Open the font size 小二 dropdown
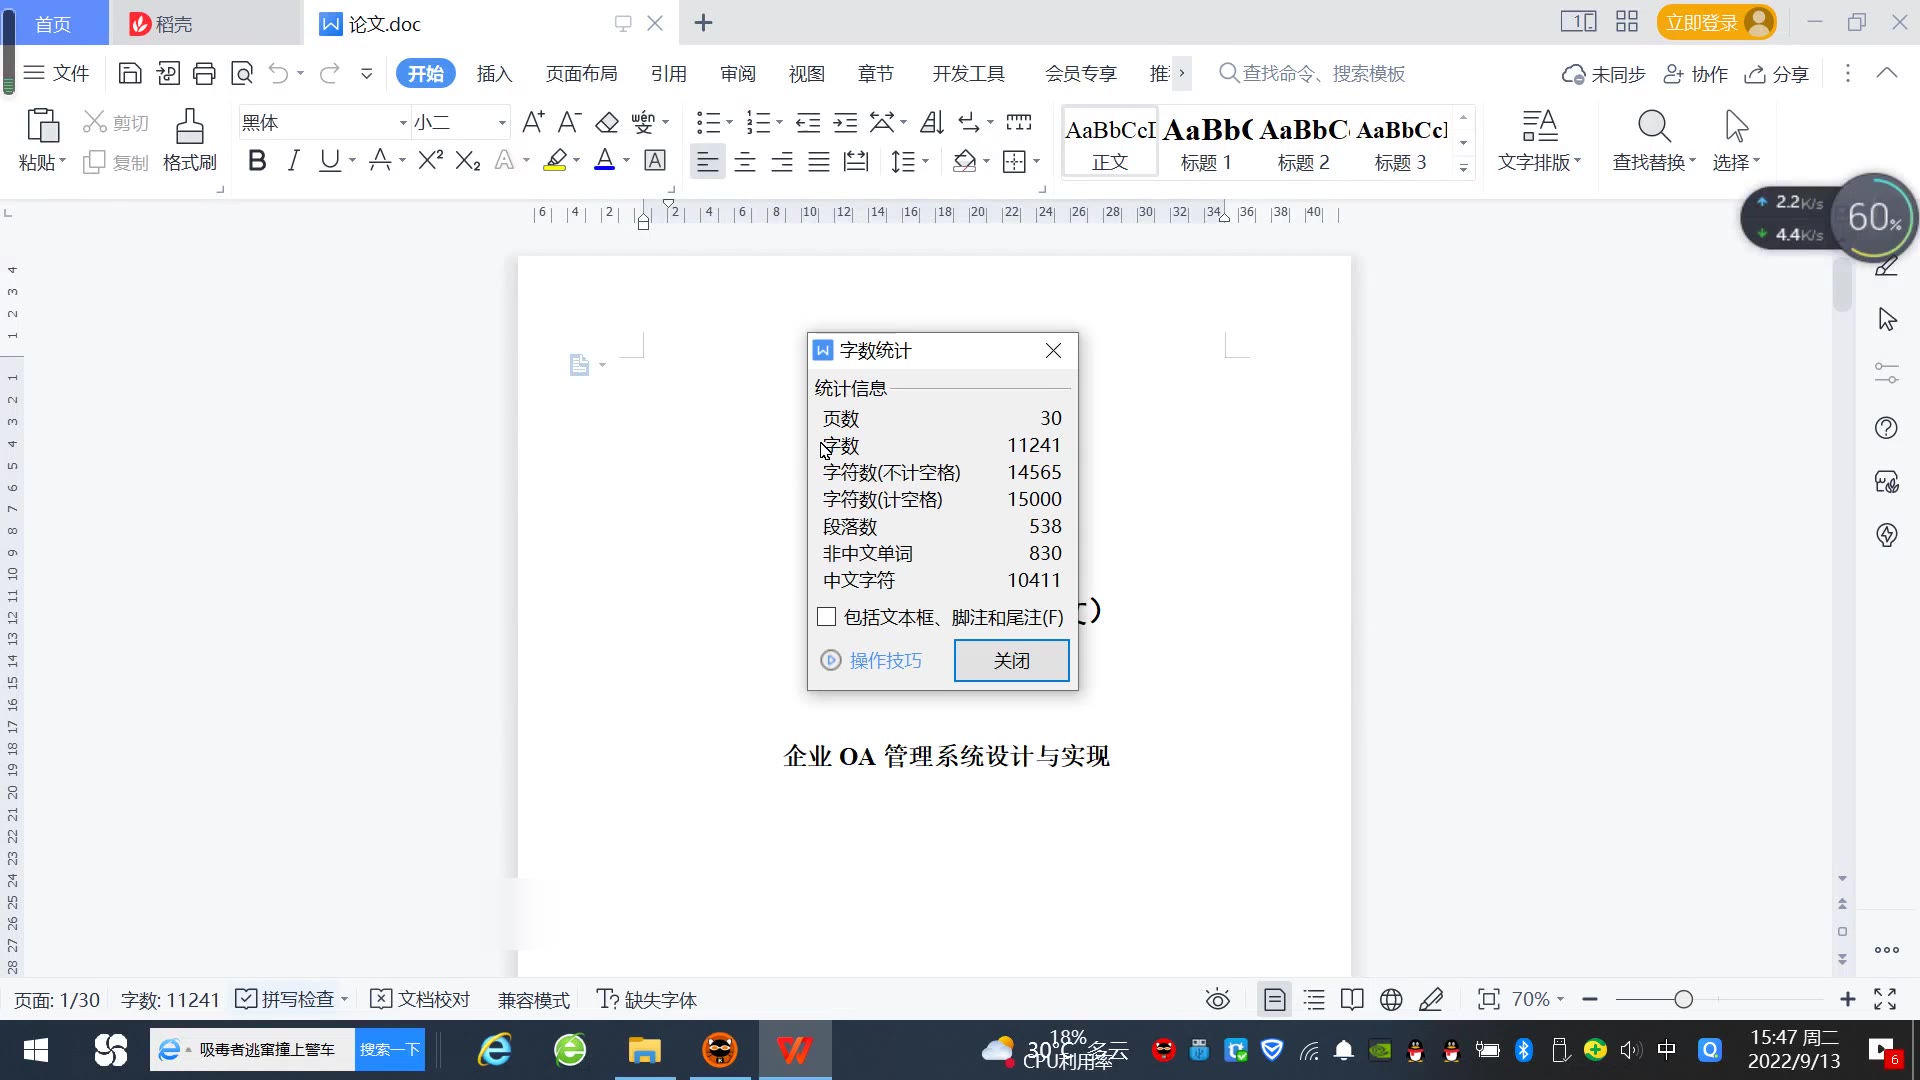This screenshot has height=1080, width=1920. tap(502, 123)
